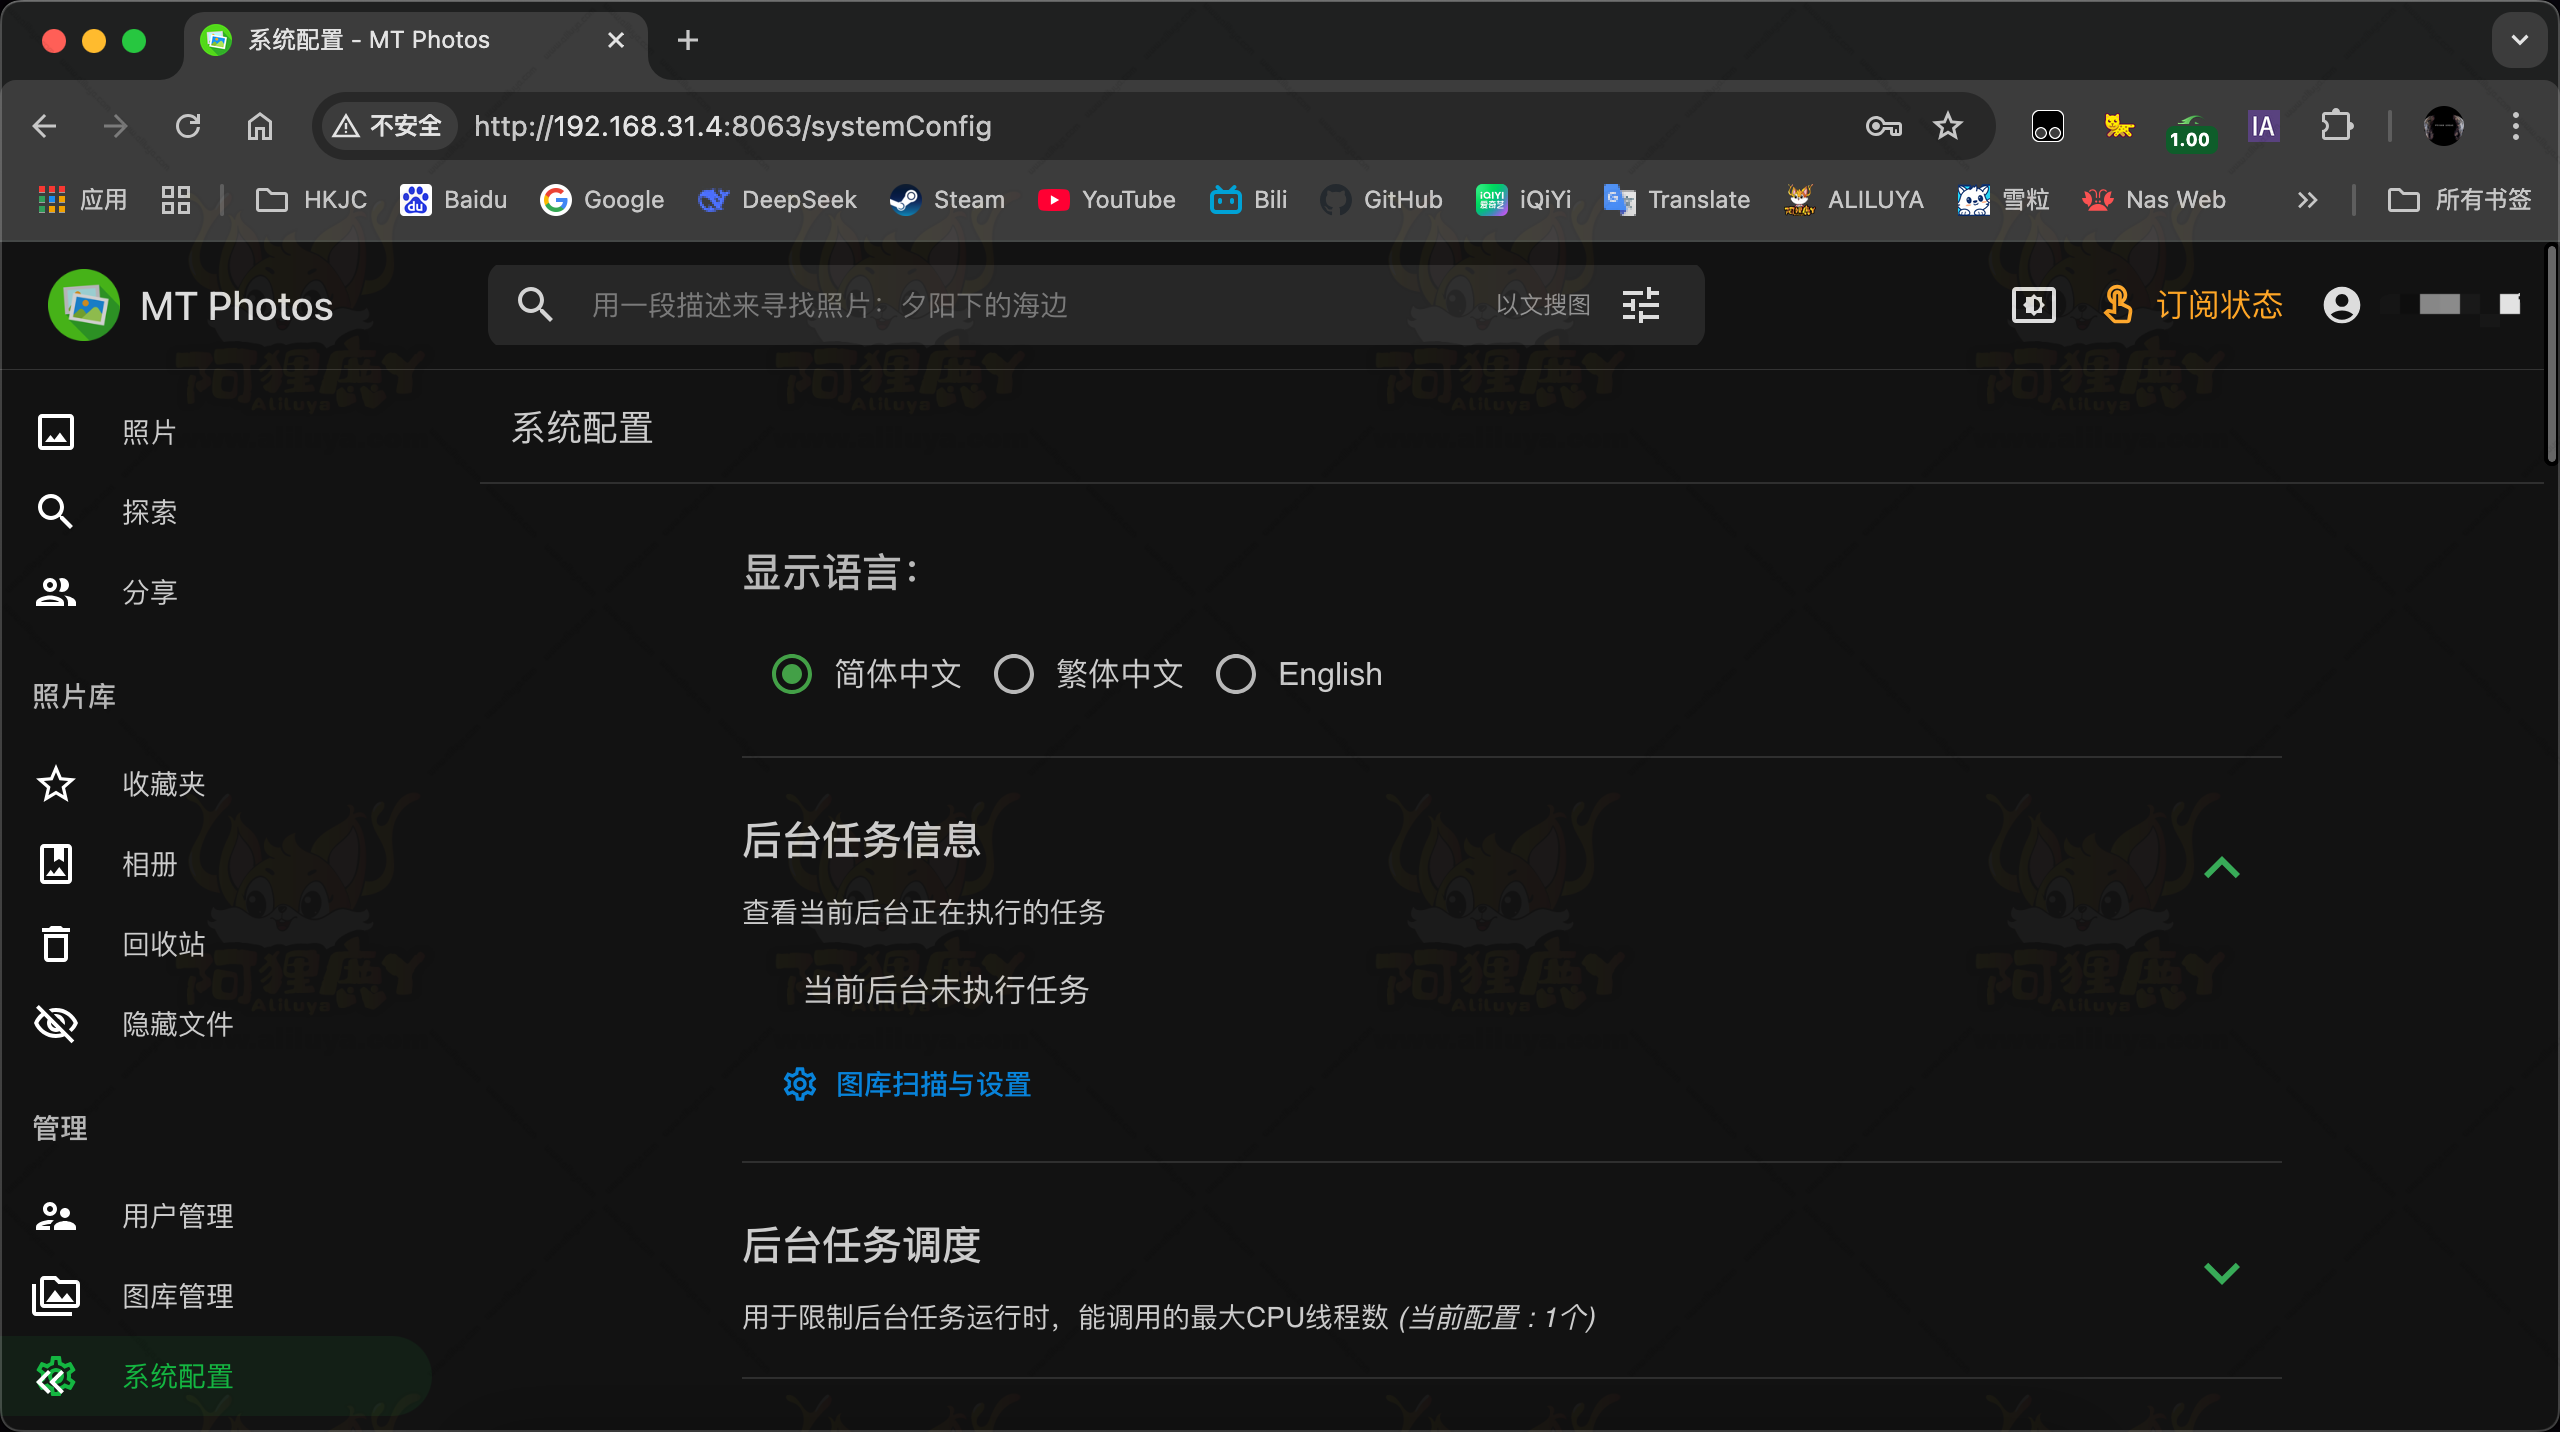The height and width of the screenshot is (1432, 2560).
Task: Go back in browser history
Action: (x=44, y=126)
